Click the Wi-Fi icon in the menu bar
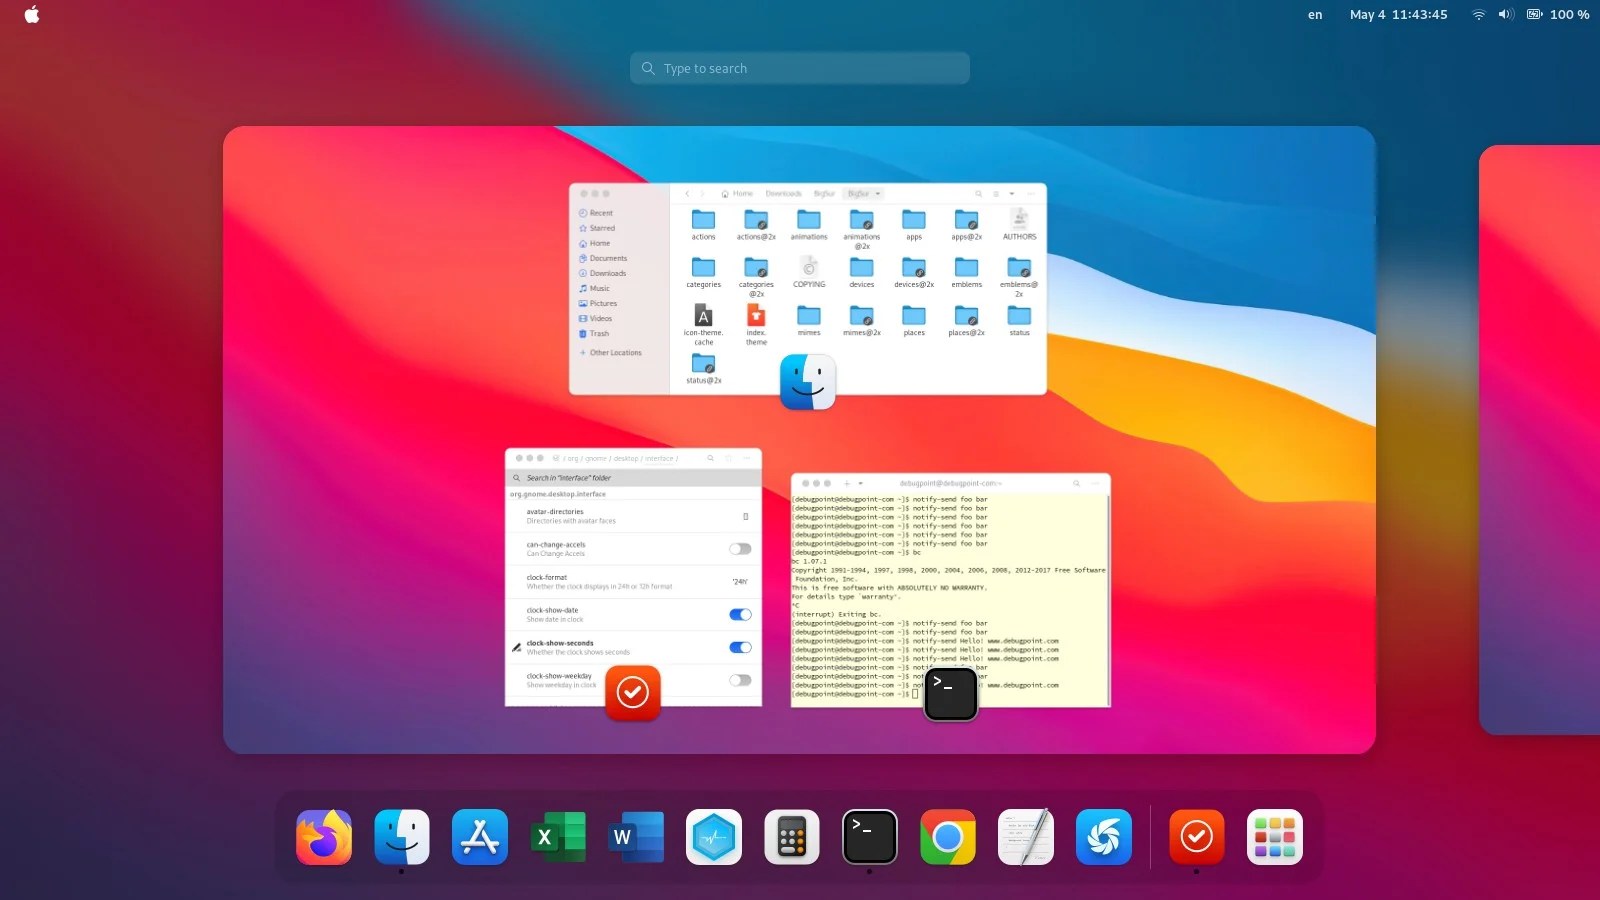Image resolution: width=1600 pixels, height=900 pixels. (1477, 14)
